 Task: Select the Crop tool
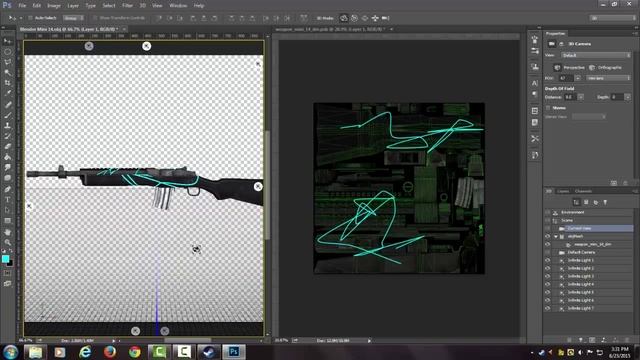tap(7, 83)
